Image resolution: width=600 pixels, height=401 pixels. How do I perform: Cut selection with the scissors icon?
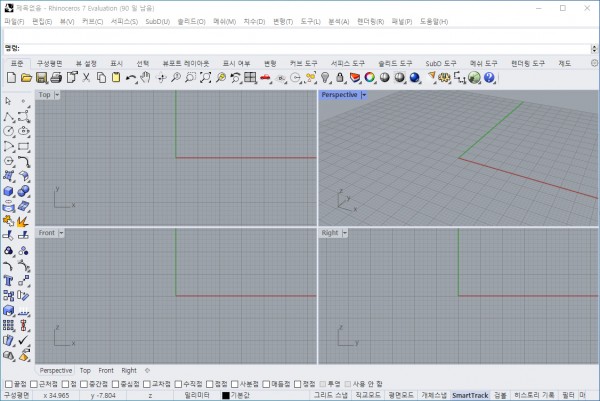[x=86, y=78]
